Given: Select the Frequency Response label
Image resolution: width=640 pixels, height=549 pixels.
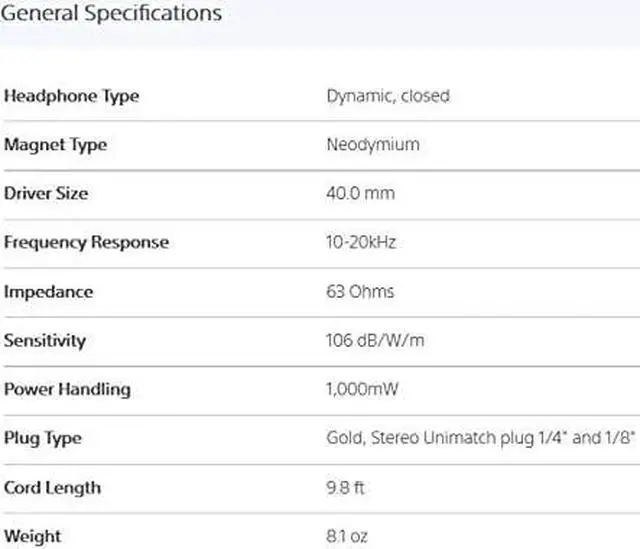Looking at the screenshot, I should tap(86, 242).
